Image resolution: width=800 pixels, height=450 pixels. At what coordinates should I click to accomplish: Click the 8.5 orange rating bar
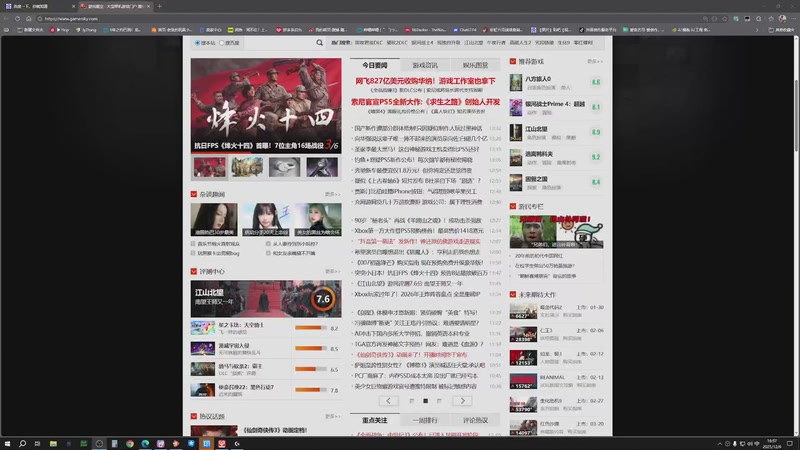tap(311, 348)
